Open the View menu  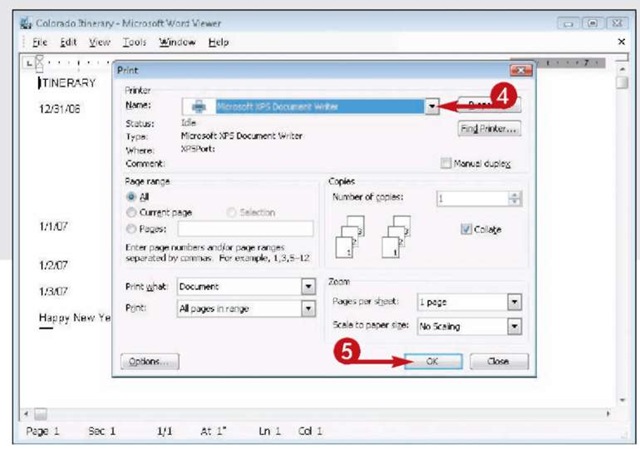(100, 42)
